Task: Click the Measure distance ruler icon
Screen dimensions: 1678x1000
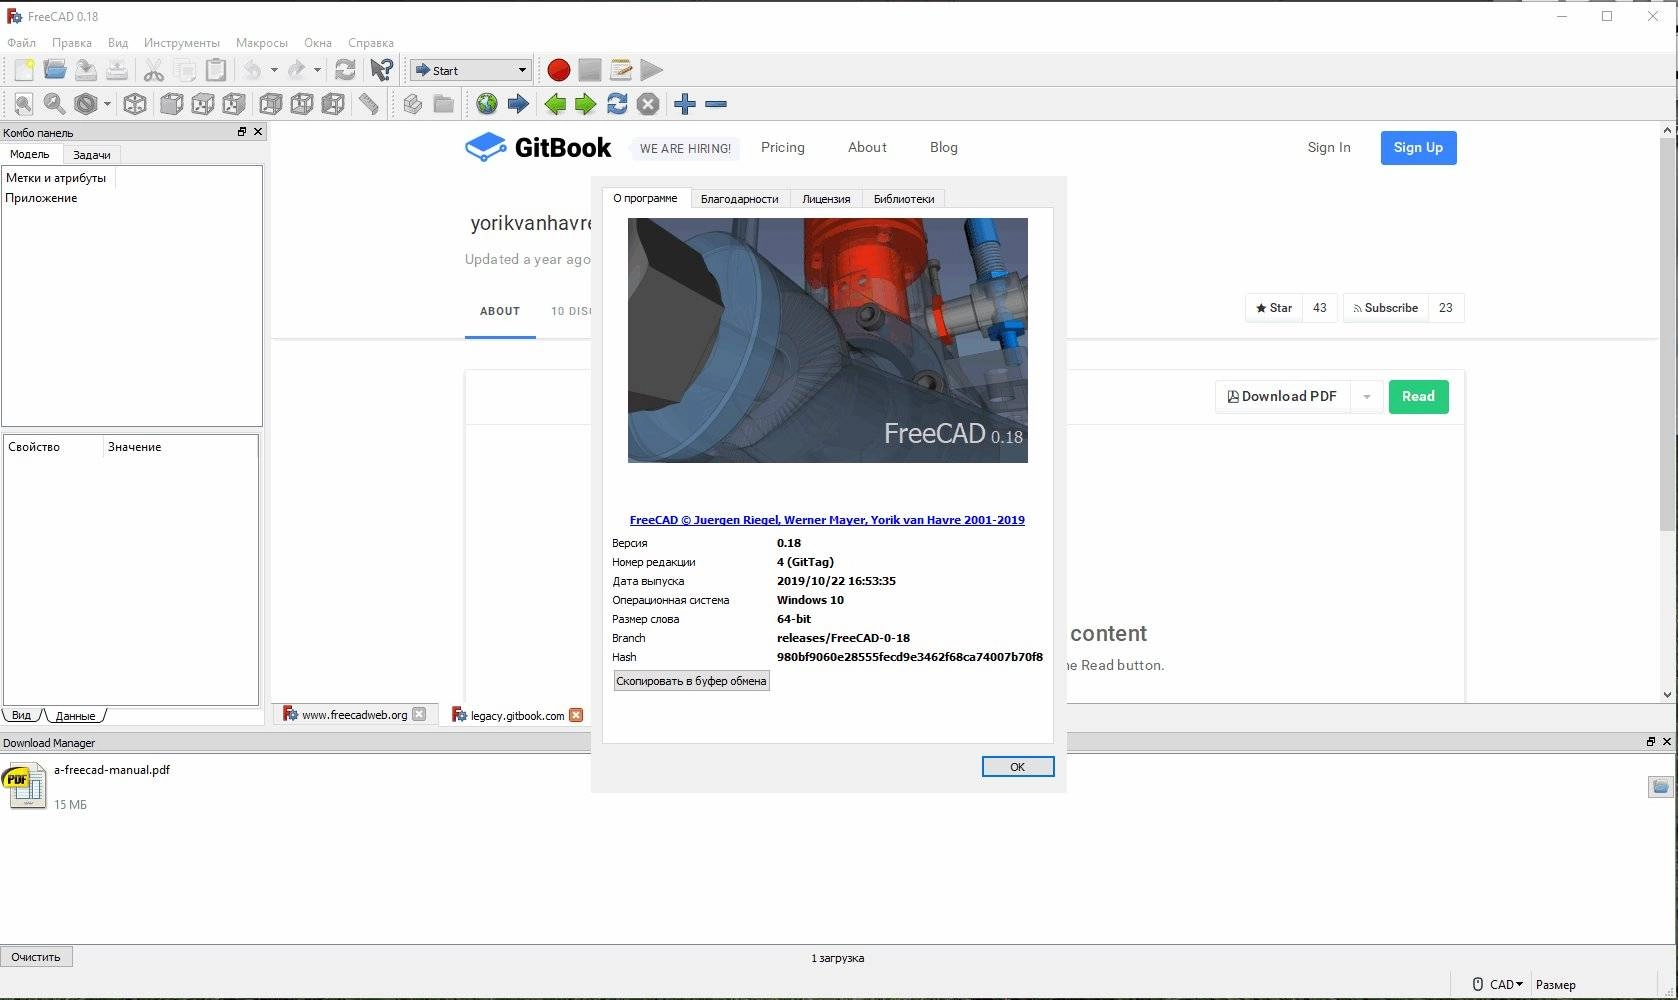Action: coord(368,104)
